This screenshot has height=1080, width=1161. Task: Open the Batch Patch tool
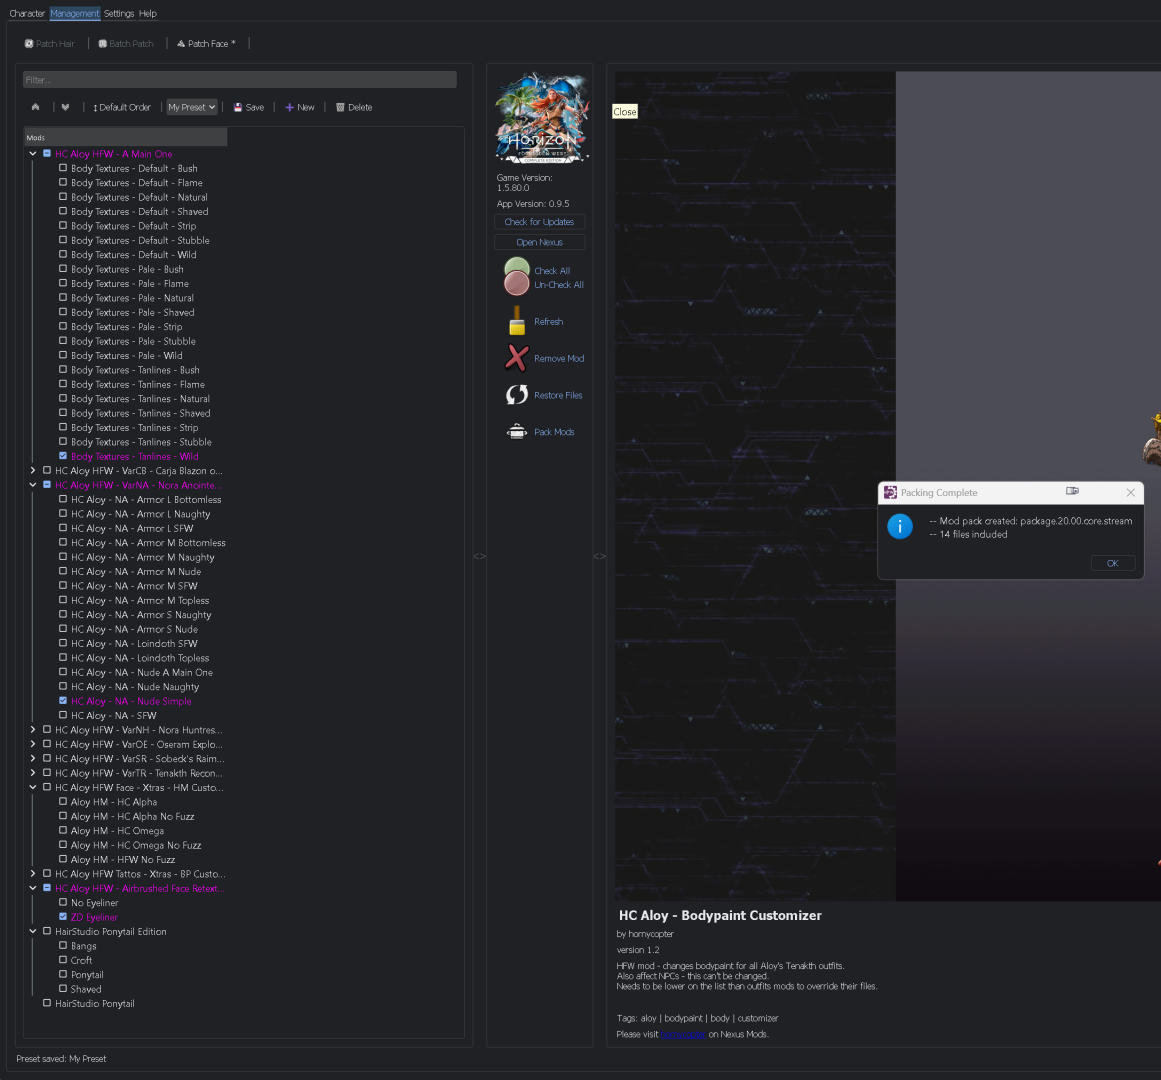(x=126, y=44)
